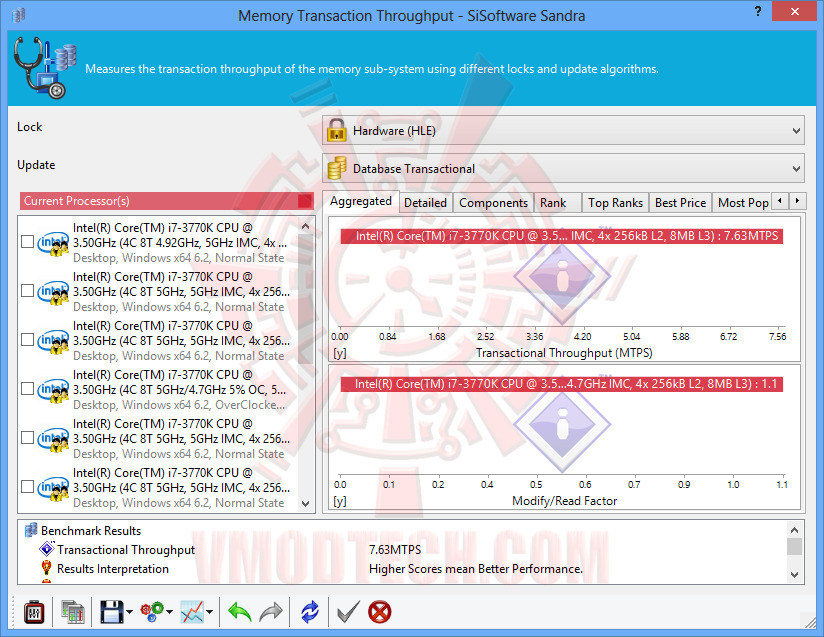This screenshot has height=637, width=824.
Task: Open the Components tab
Action: tap(493, 203)
